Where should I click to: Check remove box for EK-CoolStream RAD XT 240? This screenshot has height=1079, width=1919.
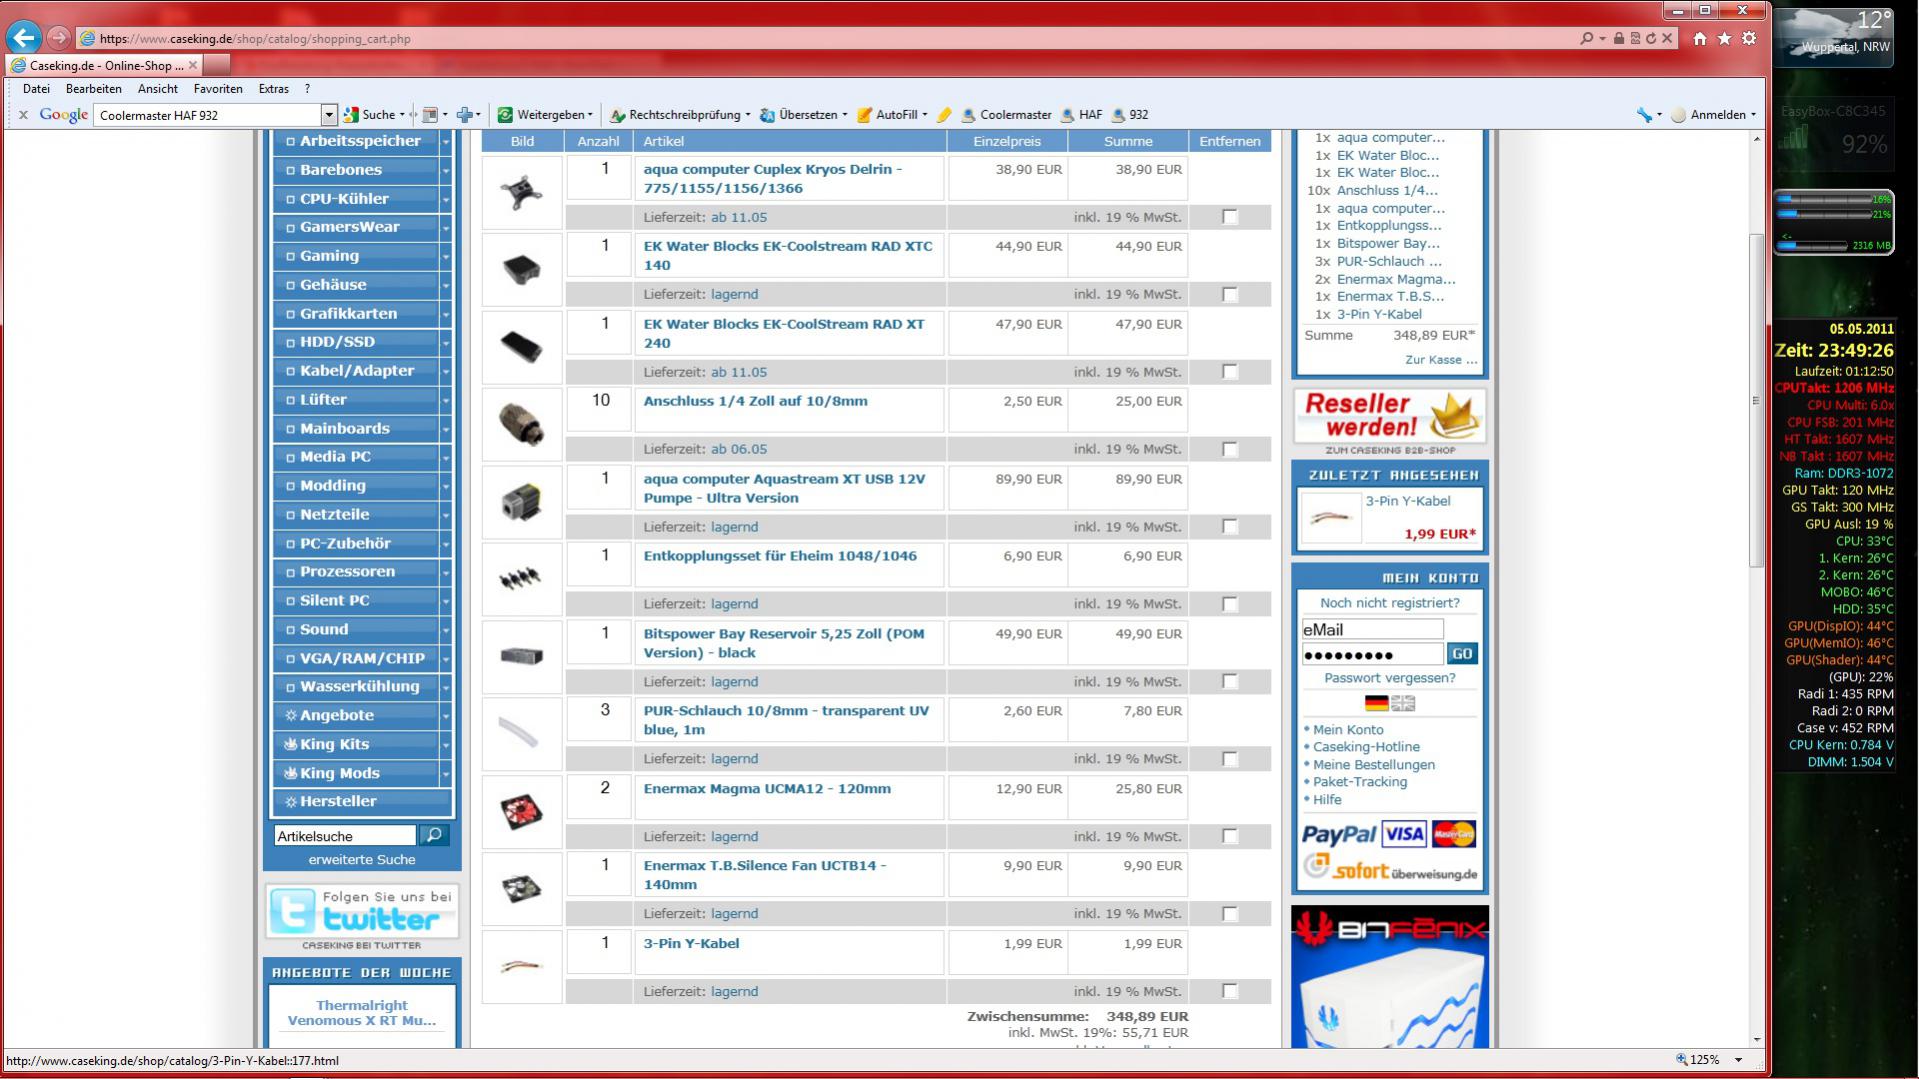pyautogui.click(x=1229, y=372)
